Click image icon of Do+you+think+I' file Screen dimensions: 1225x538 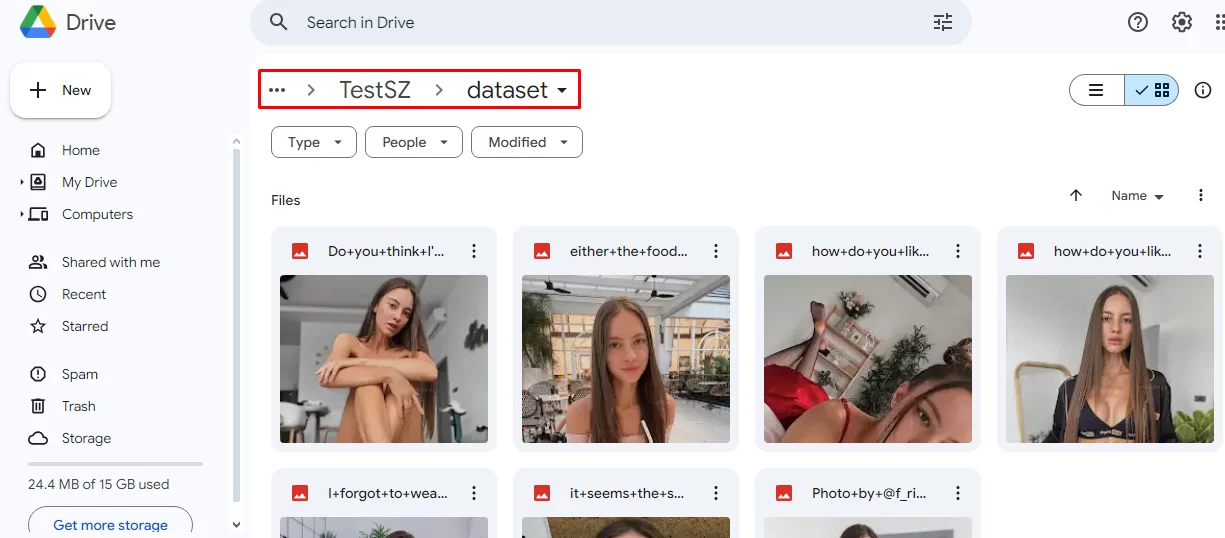coord(300,251)
